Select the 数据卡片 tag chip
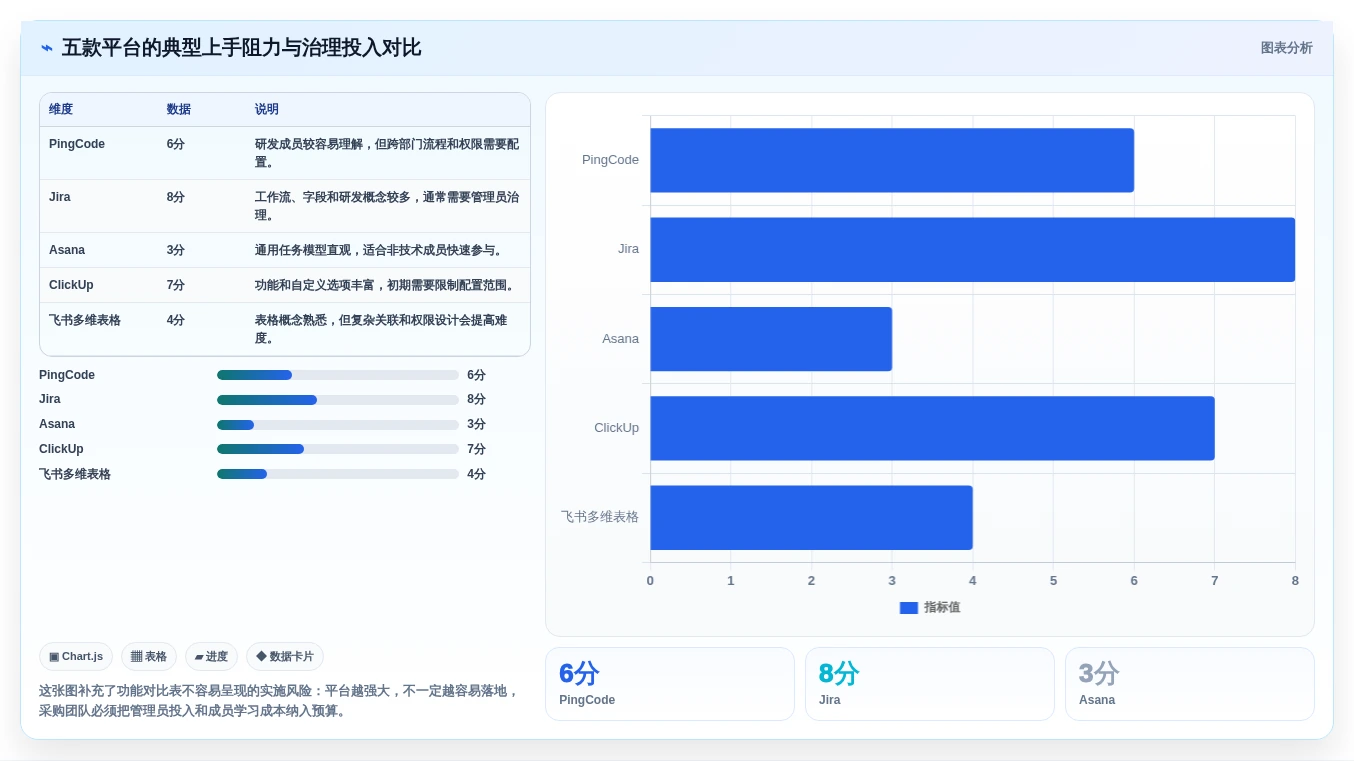Image resolution: width=1354 pixels, height=761 pixels. click(285, 656)
